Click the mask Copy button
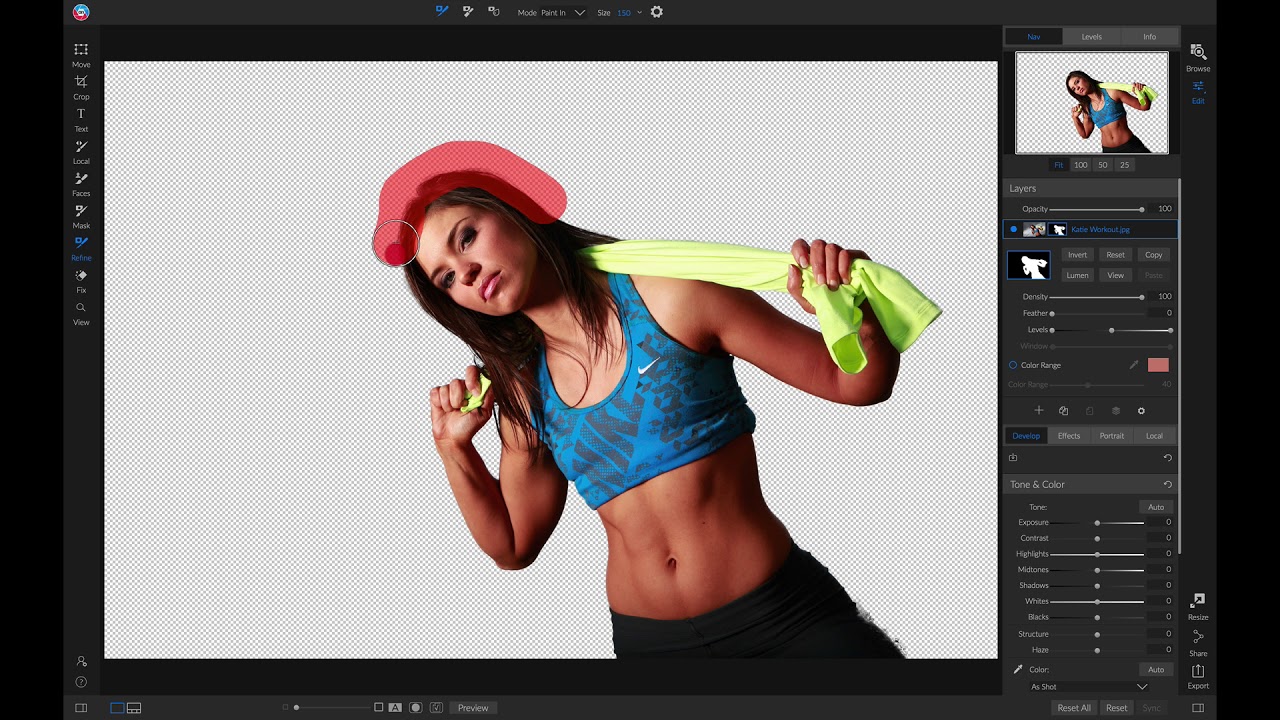 pos(1154,255)
